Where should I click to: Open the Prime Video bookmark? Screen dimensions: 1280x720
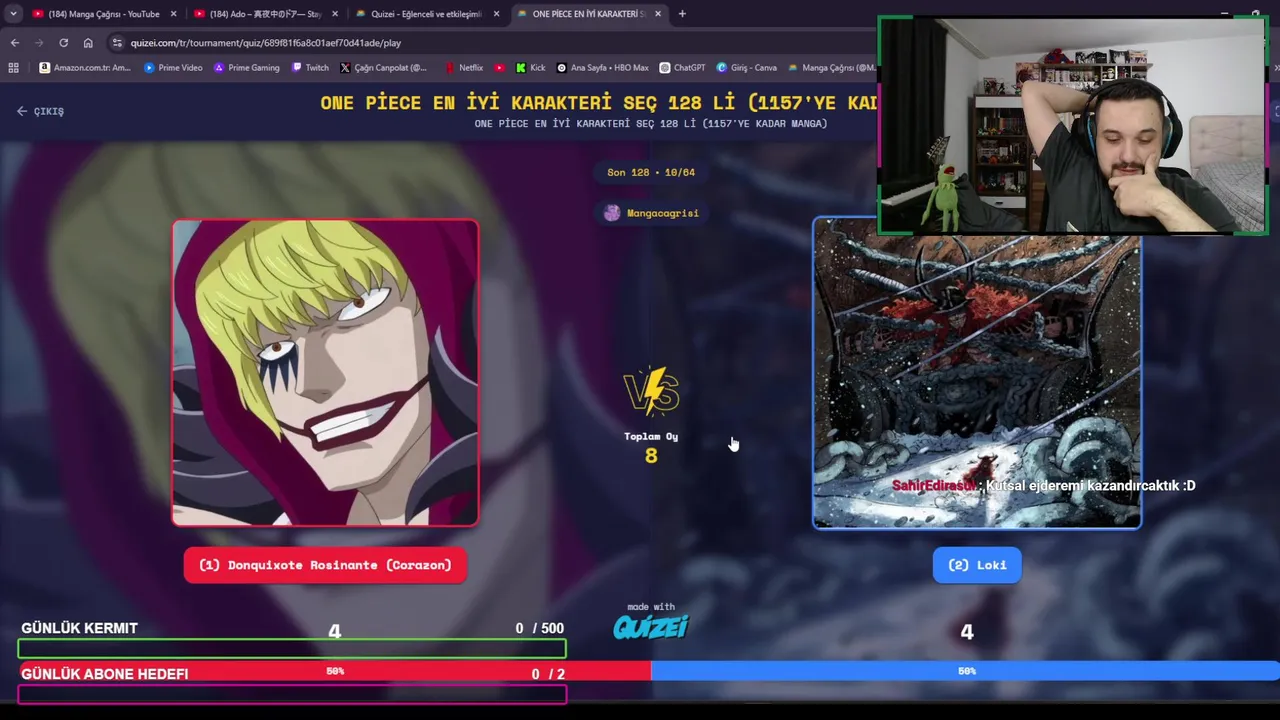173,68
